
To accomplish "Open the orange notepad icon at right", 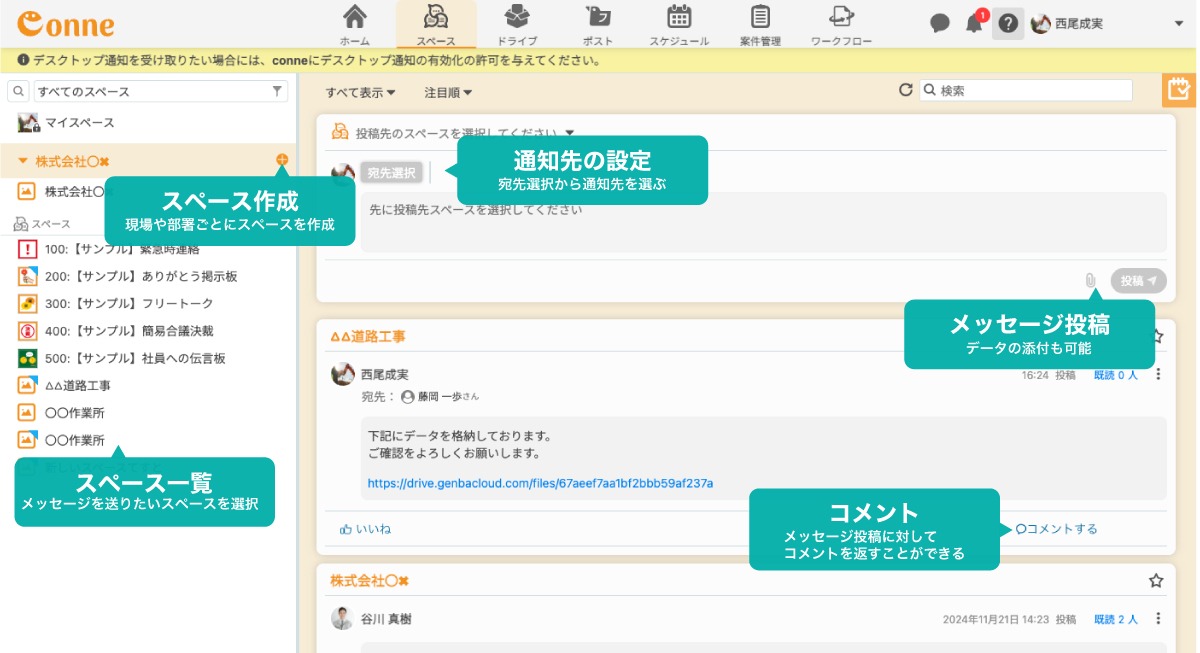I will point(1180,90).
